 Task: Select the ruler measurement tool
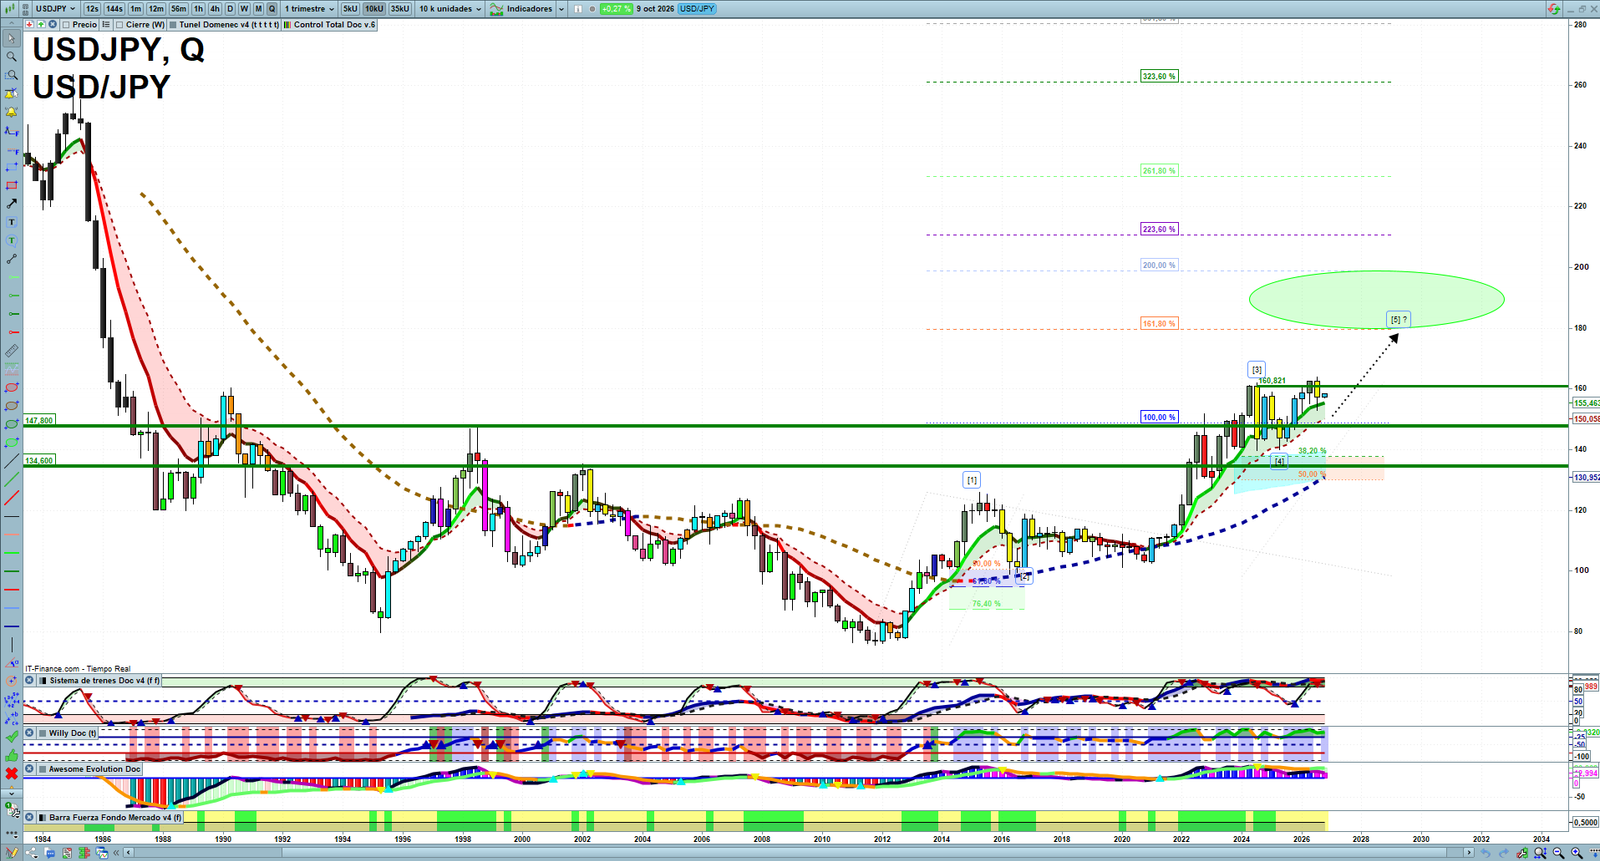click(x=11, y=351)
